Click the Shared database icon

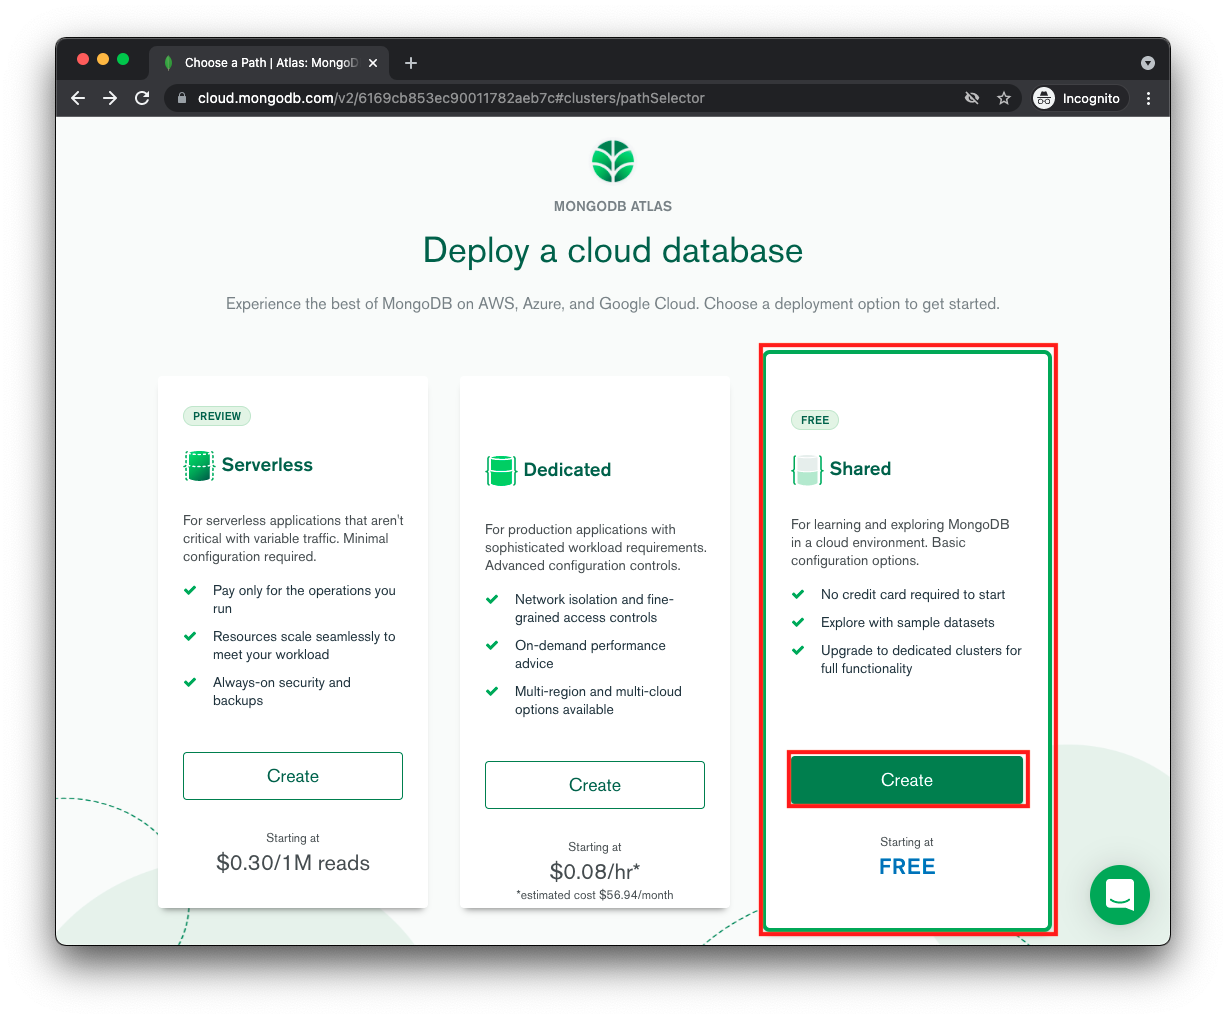pyautogui.click(x=807, y=469)
